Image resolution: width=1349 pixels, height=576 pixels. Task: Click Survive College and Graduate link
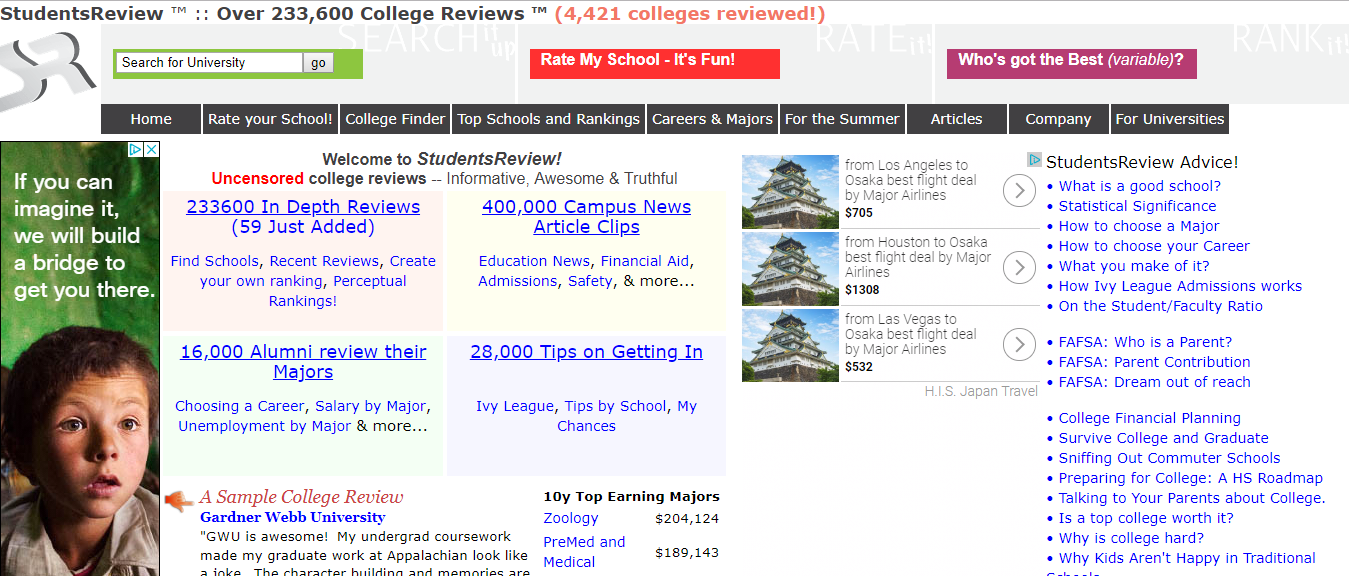pyautogui.click(x=1164, y=438)
